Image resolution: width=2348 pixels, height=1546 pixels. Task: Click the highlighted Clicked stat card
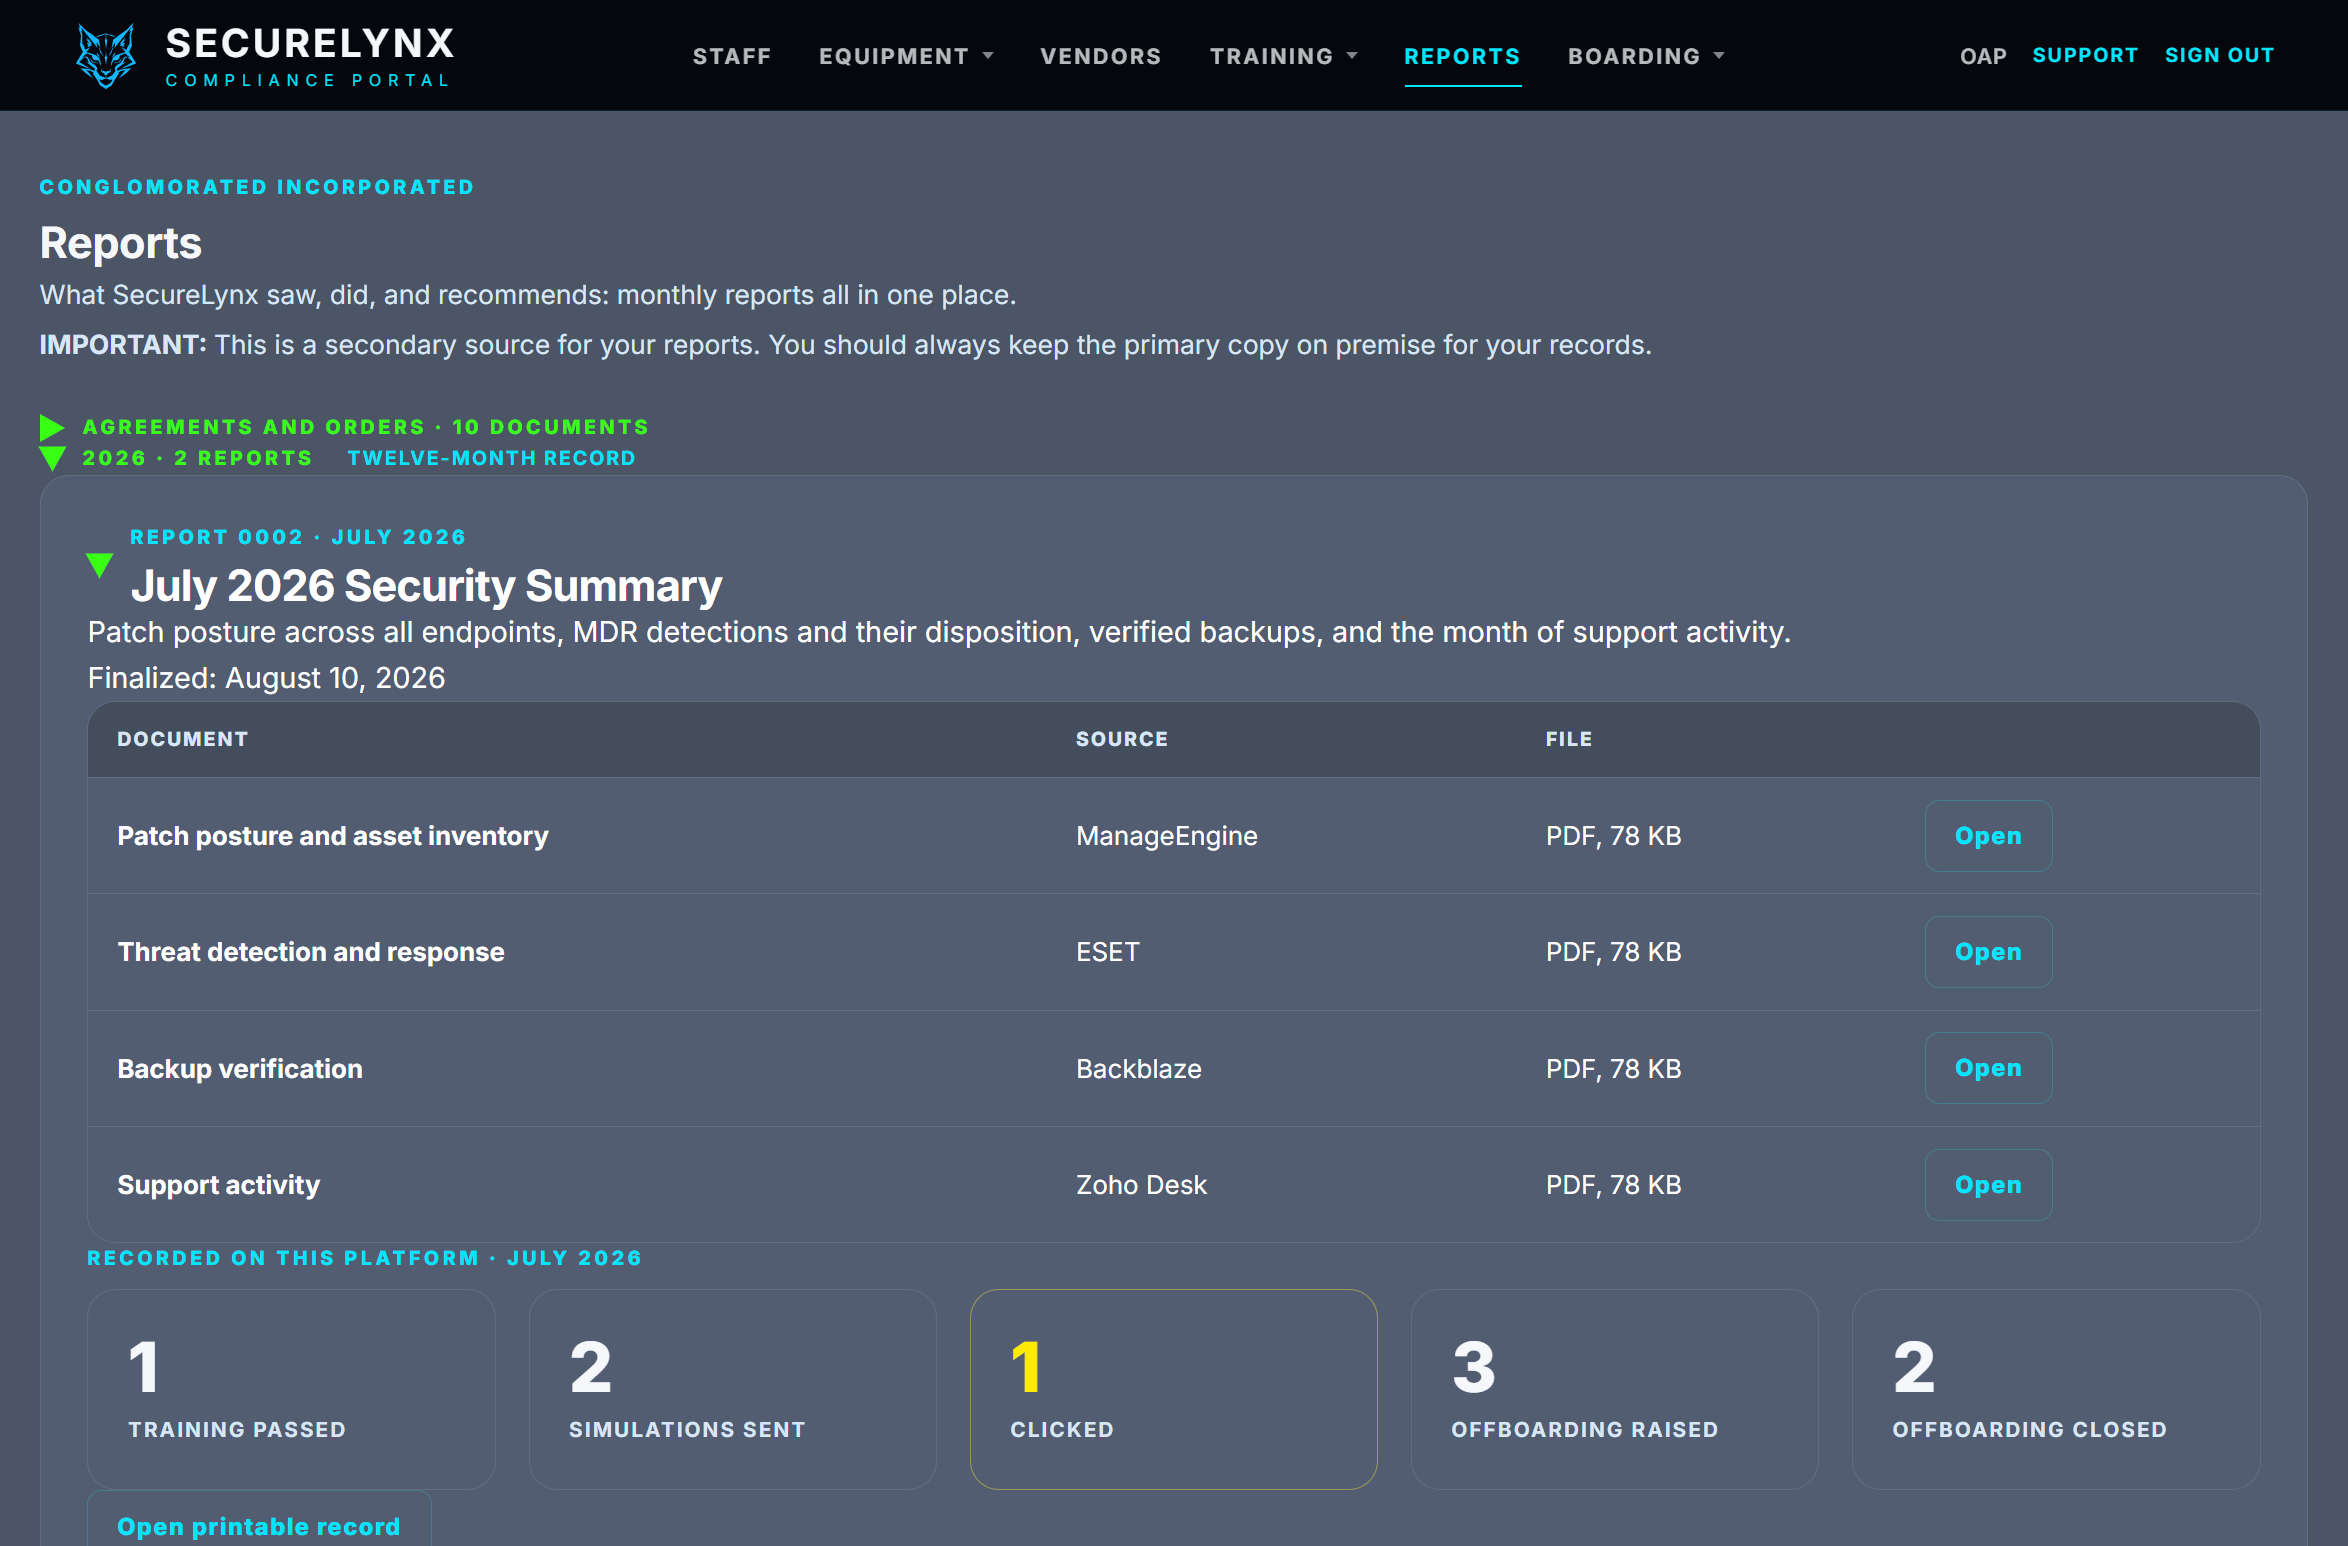pyautogui.click(x=1174, y=1389)
